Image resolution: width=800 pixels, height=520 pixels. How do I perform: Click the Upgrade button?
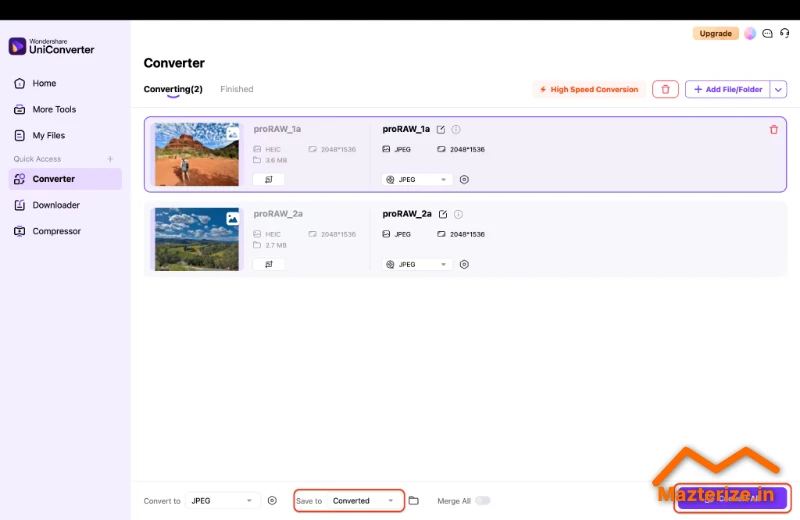pos(715,33)
